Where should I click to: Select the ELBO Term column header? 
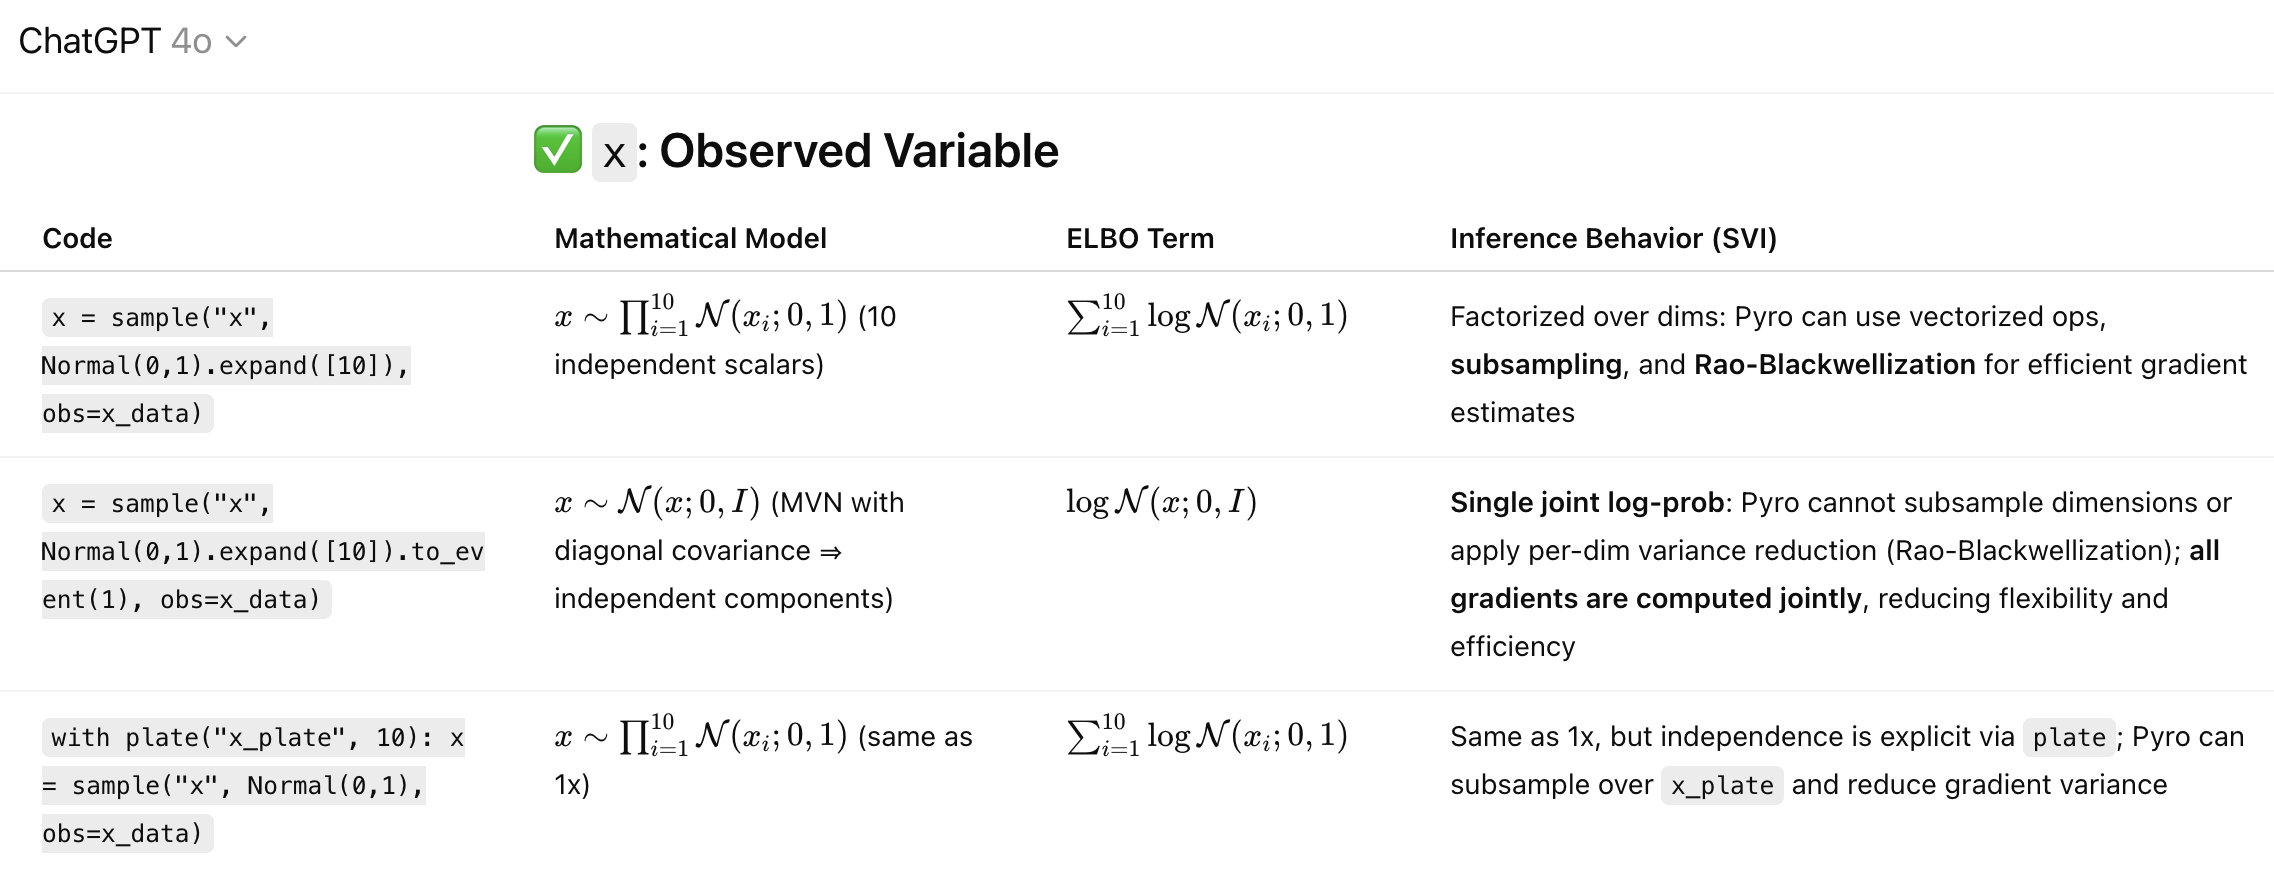coord(1140,238)
